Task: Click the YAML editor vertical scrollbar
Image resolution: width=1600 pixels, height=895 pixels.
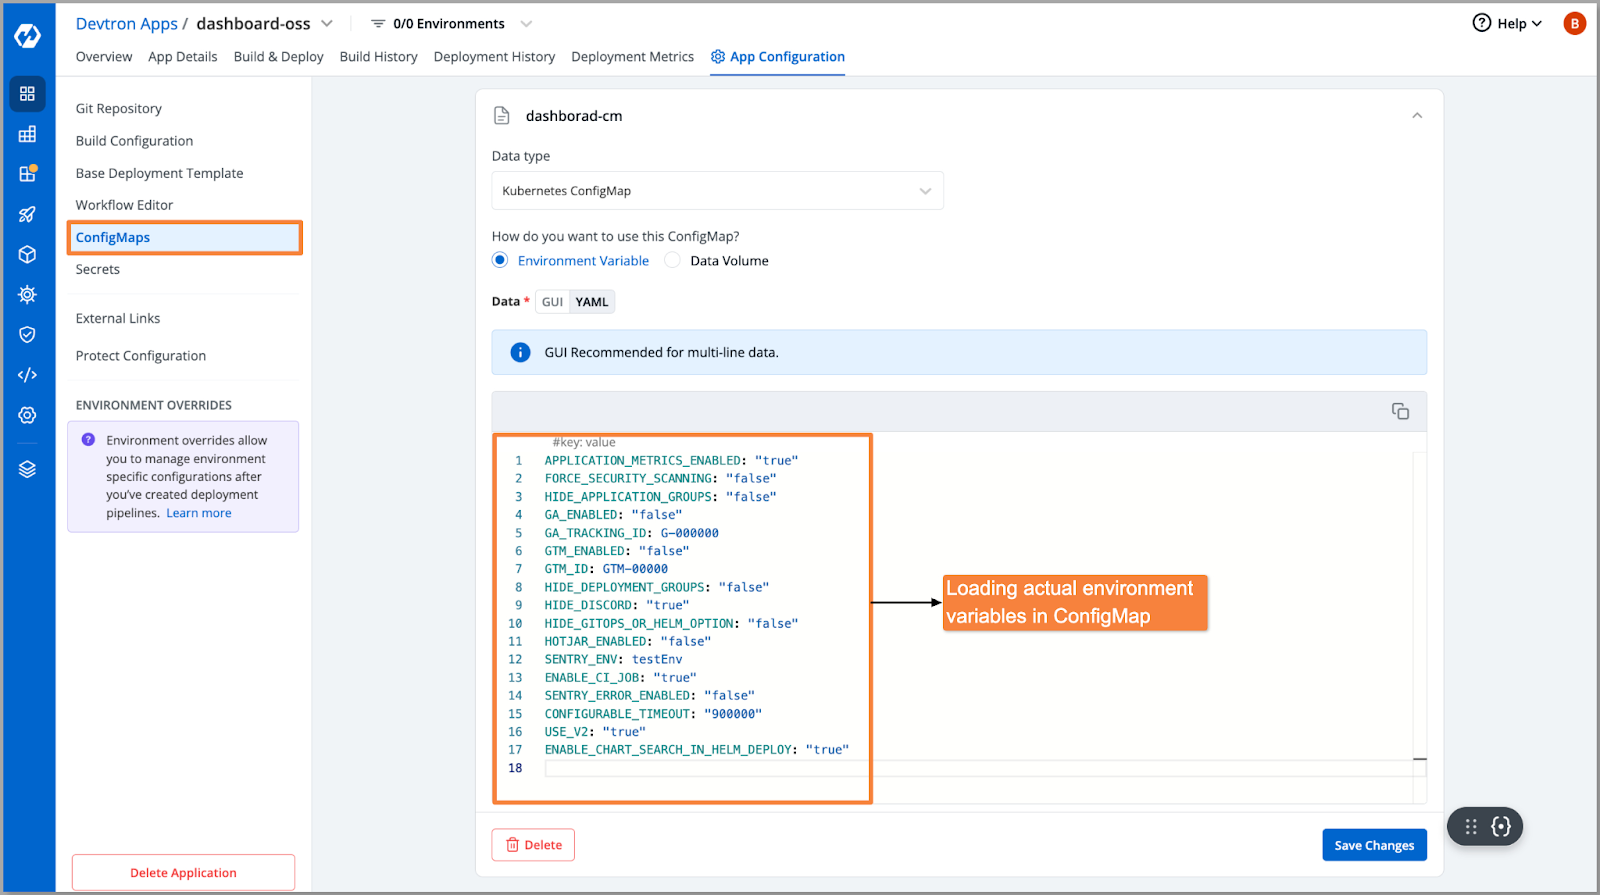Action: [x=1419, y=628]
